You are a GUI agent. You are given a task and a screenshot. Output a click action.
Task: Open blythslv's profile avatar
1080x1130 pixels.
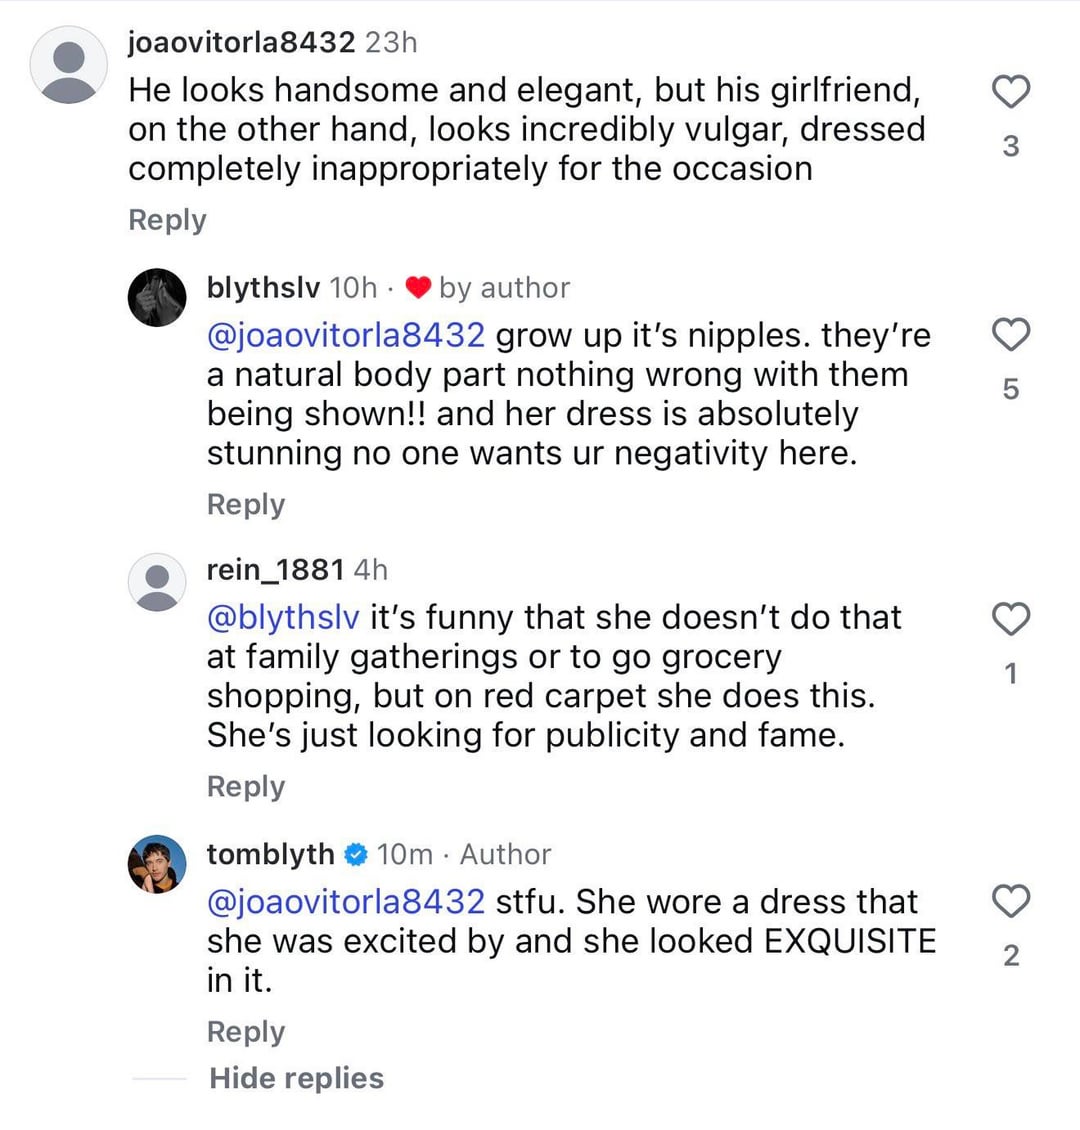tap(157, 297)
